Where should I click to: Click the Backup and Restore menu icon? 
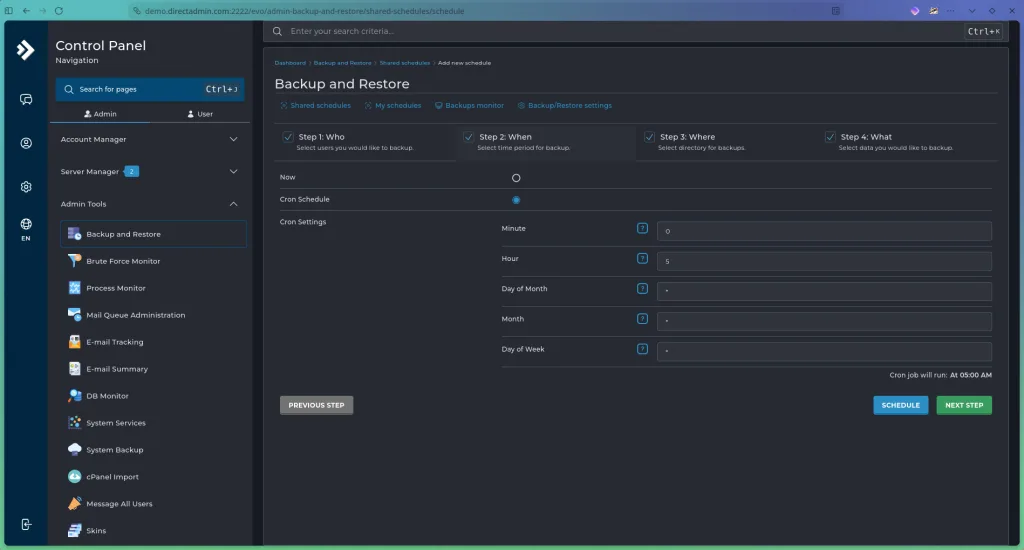[74, 234]
